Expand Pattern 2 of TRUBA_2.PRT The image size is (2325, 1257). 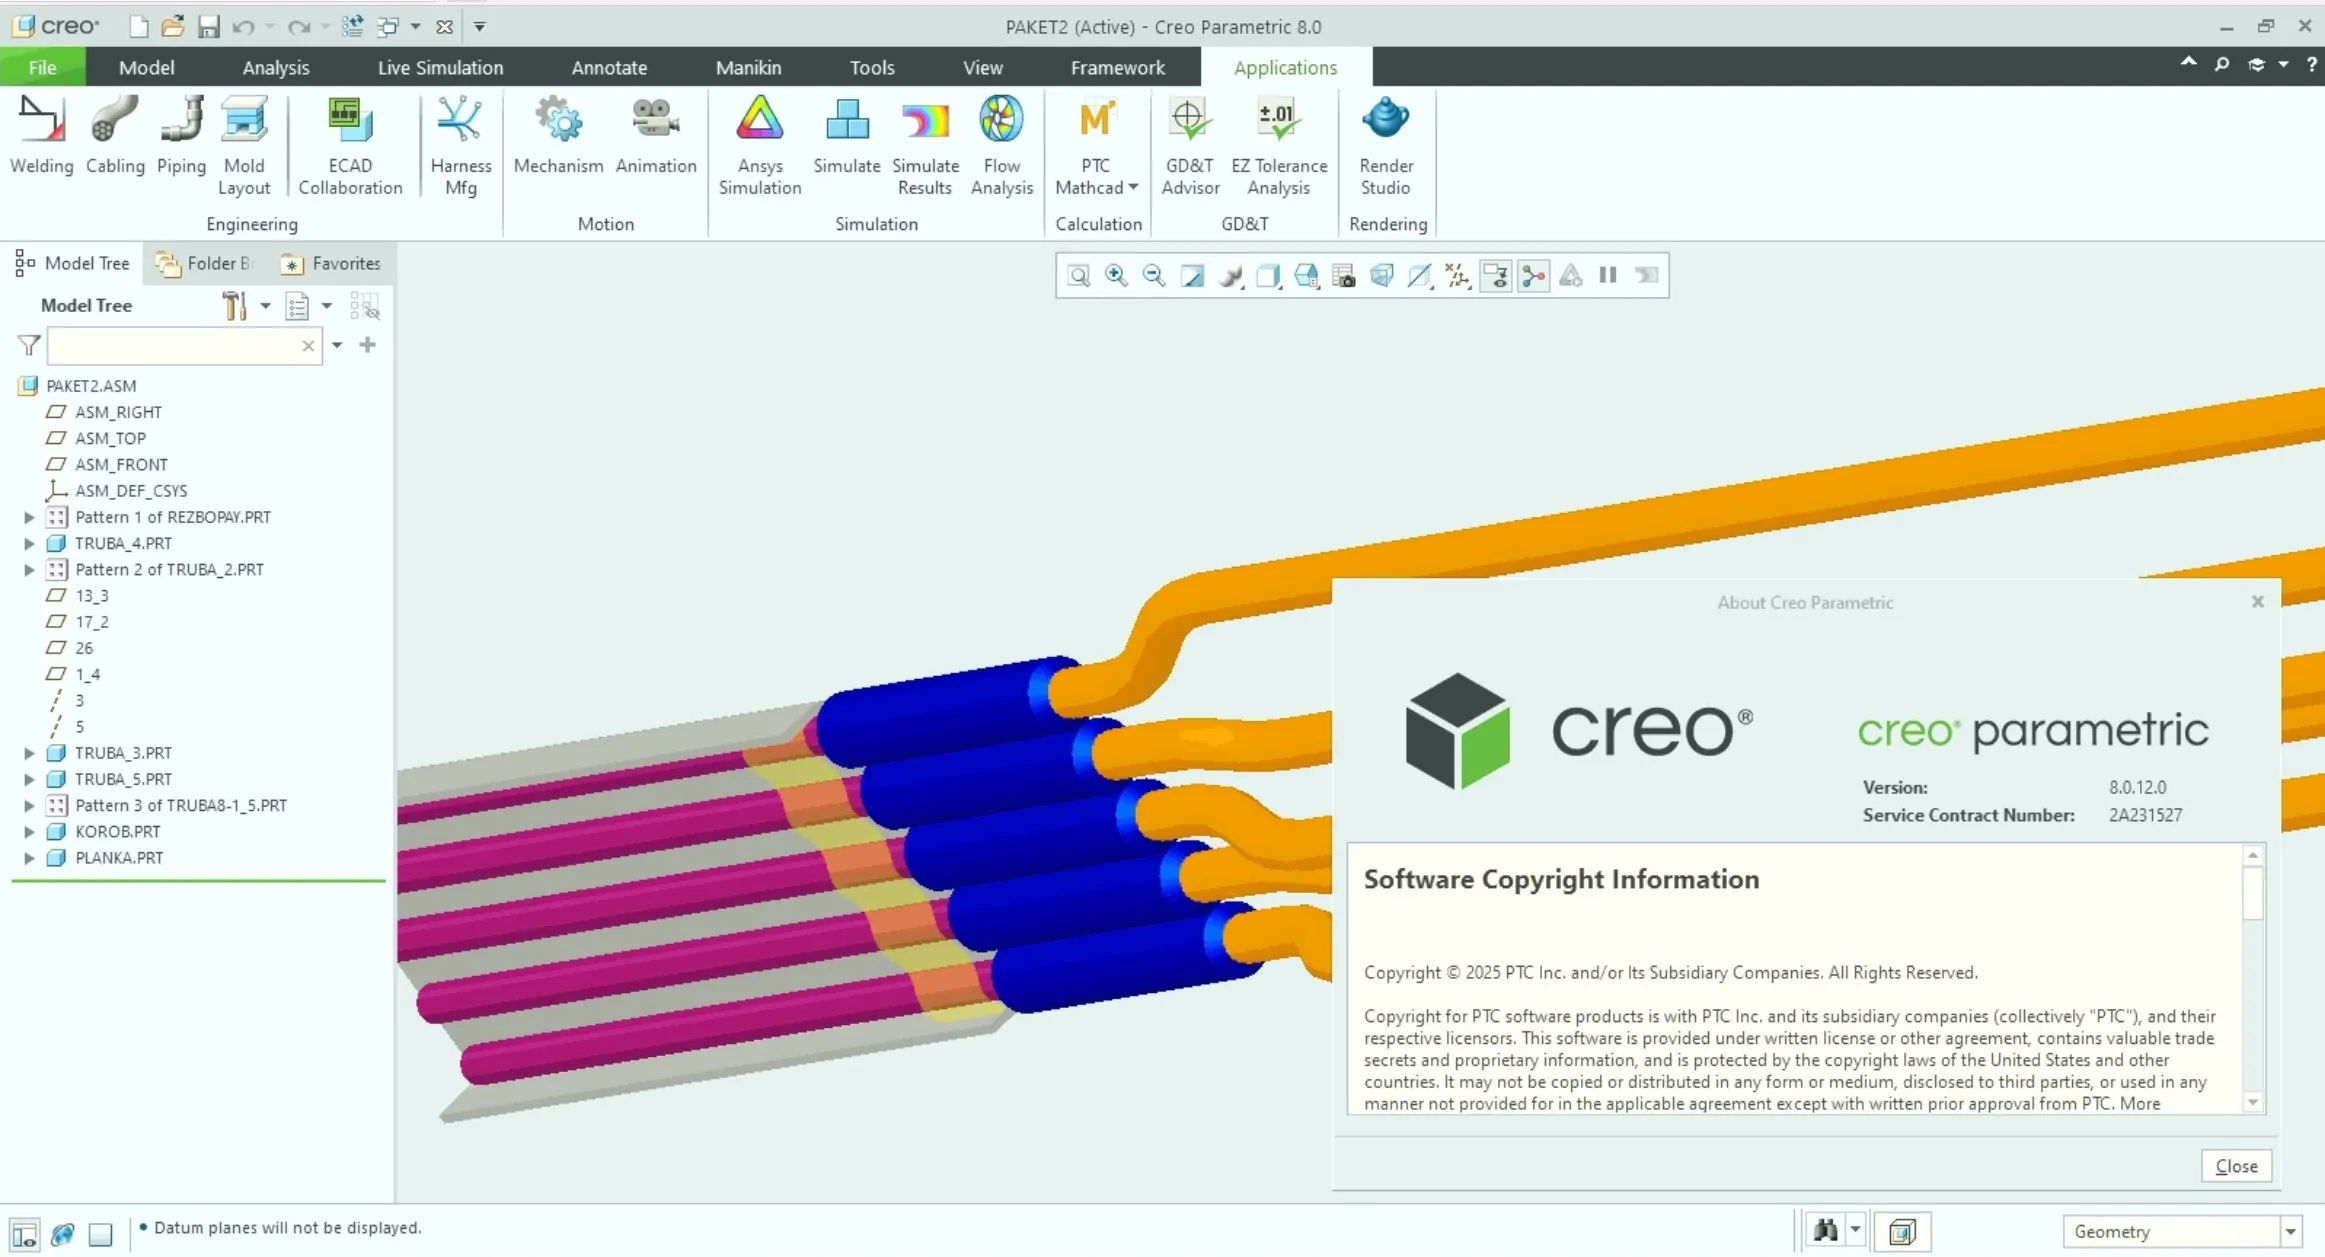(x=29, y=569)
